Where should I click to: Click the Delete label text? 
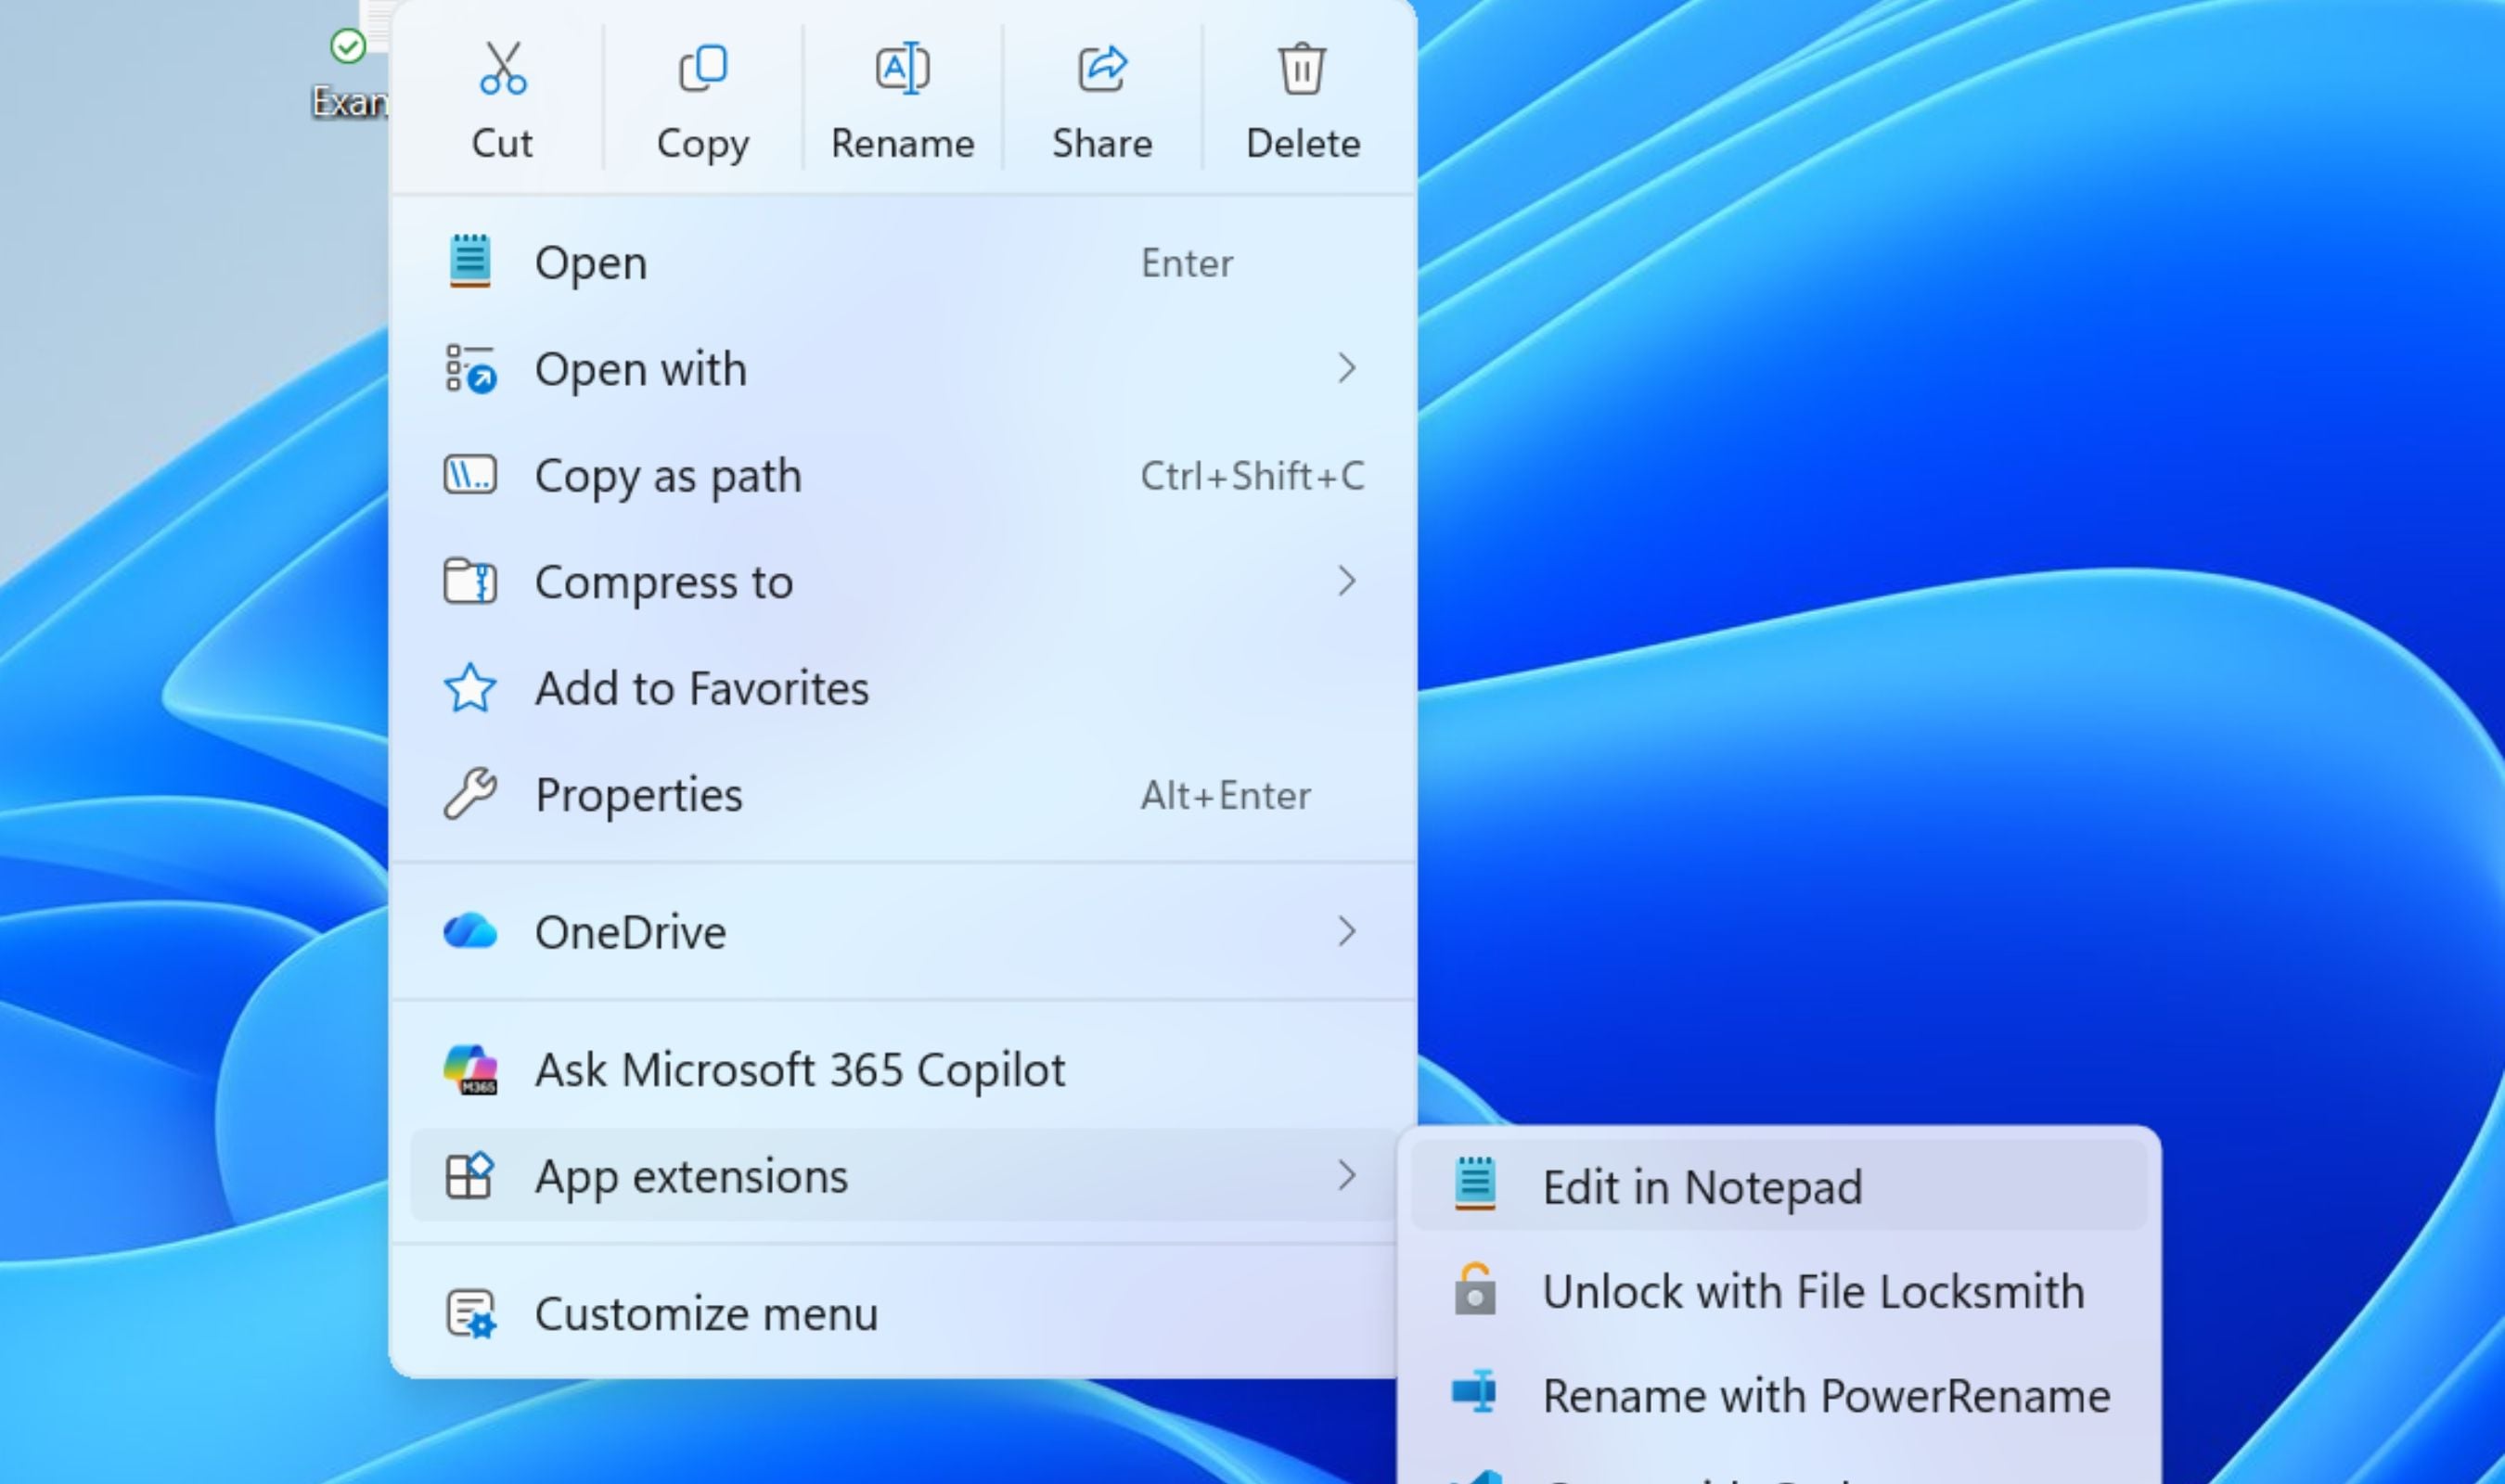point(1303,143)
